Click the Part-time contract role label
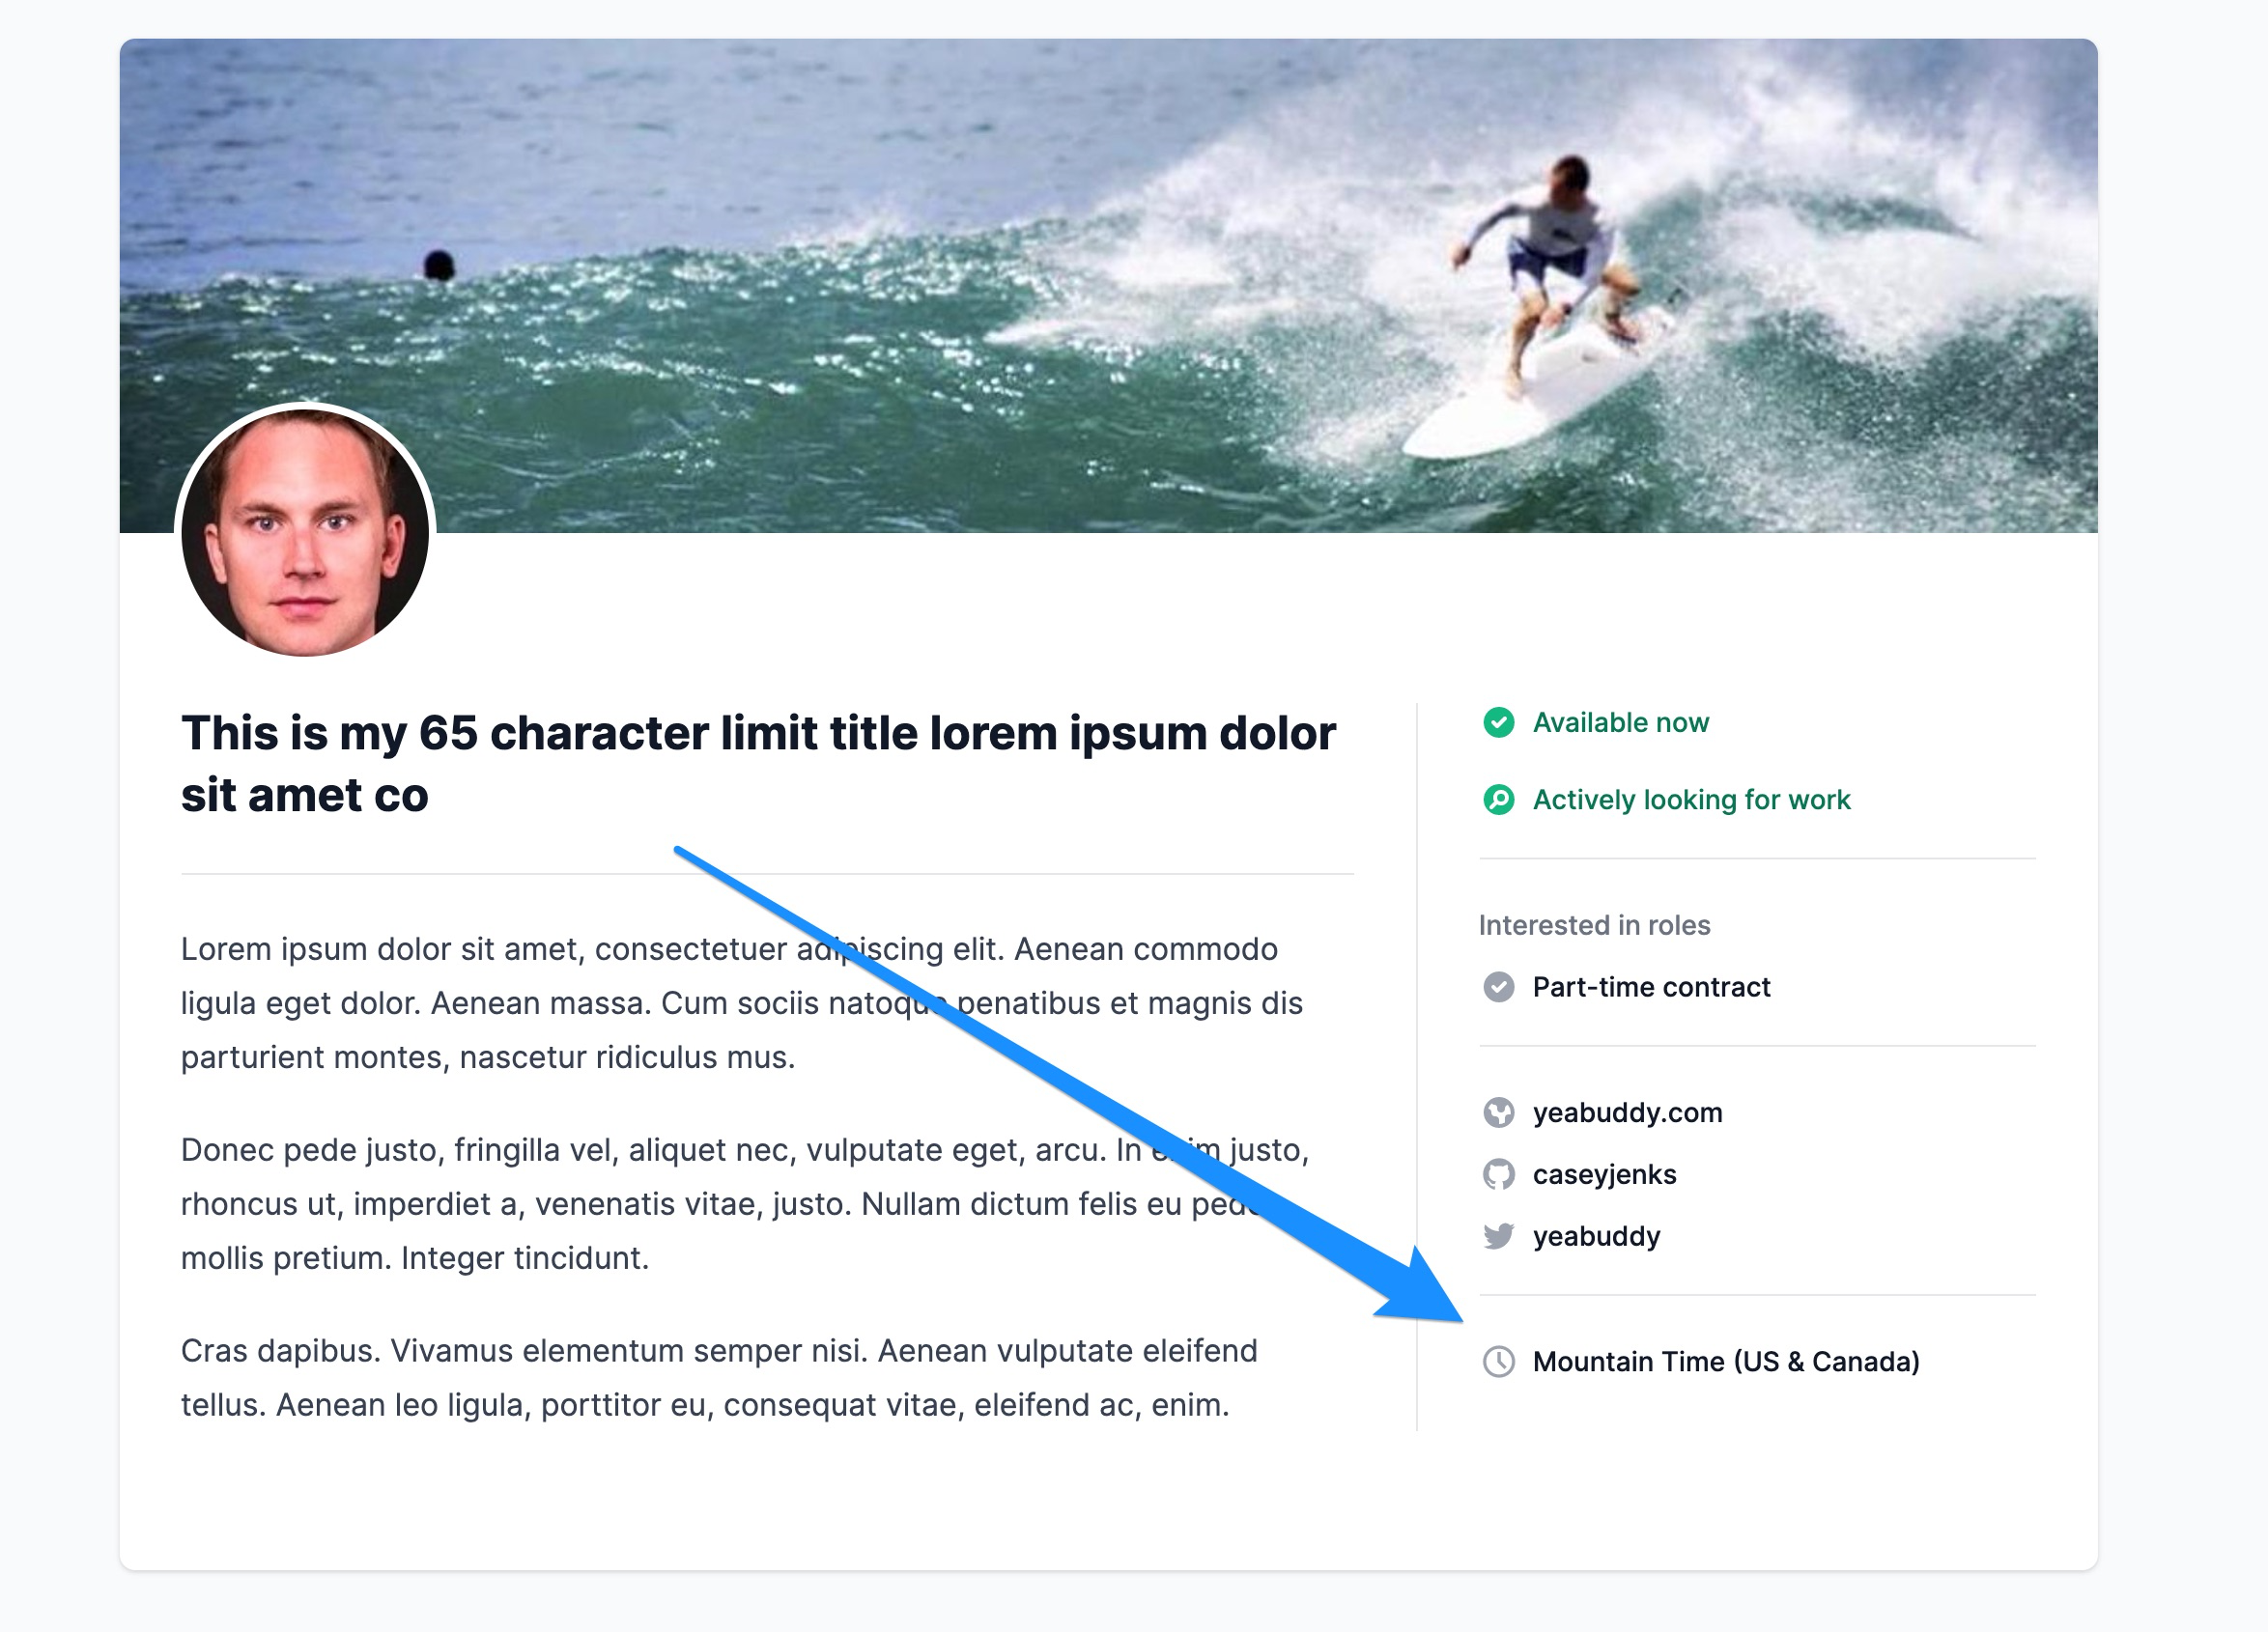 point(1651,987)
